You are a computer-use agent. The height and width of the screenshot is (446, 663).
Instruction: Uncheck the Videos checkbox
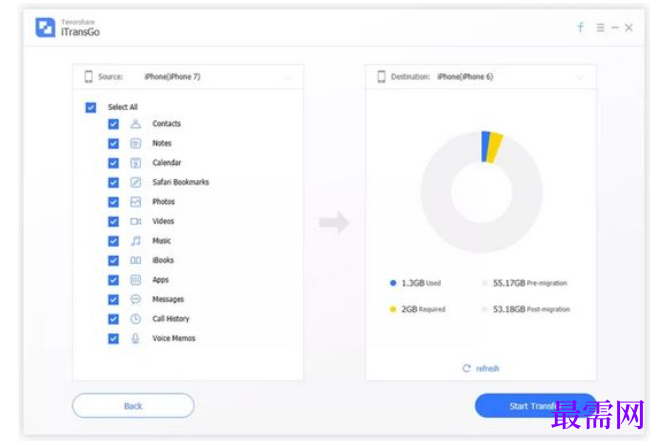(113, 222)
